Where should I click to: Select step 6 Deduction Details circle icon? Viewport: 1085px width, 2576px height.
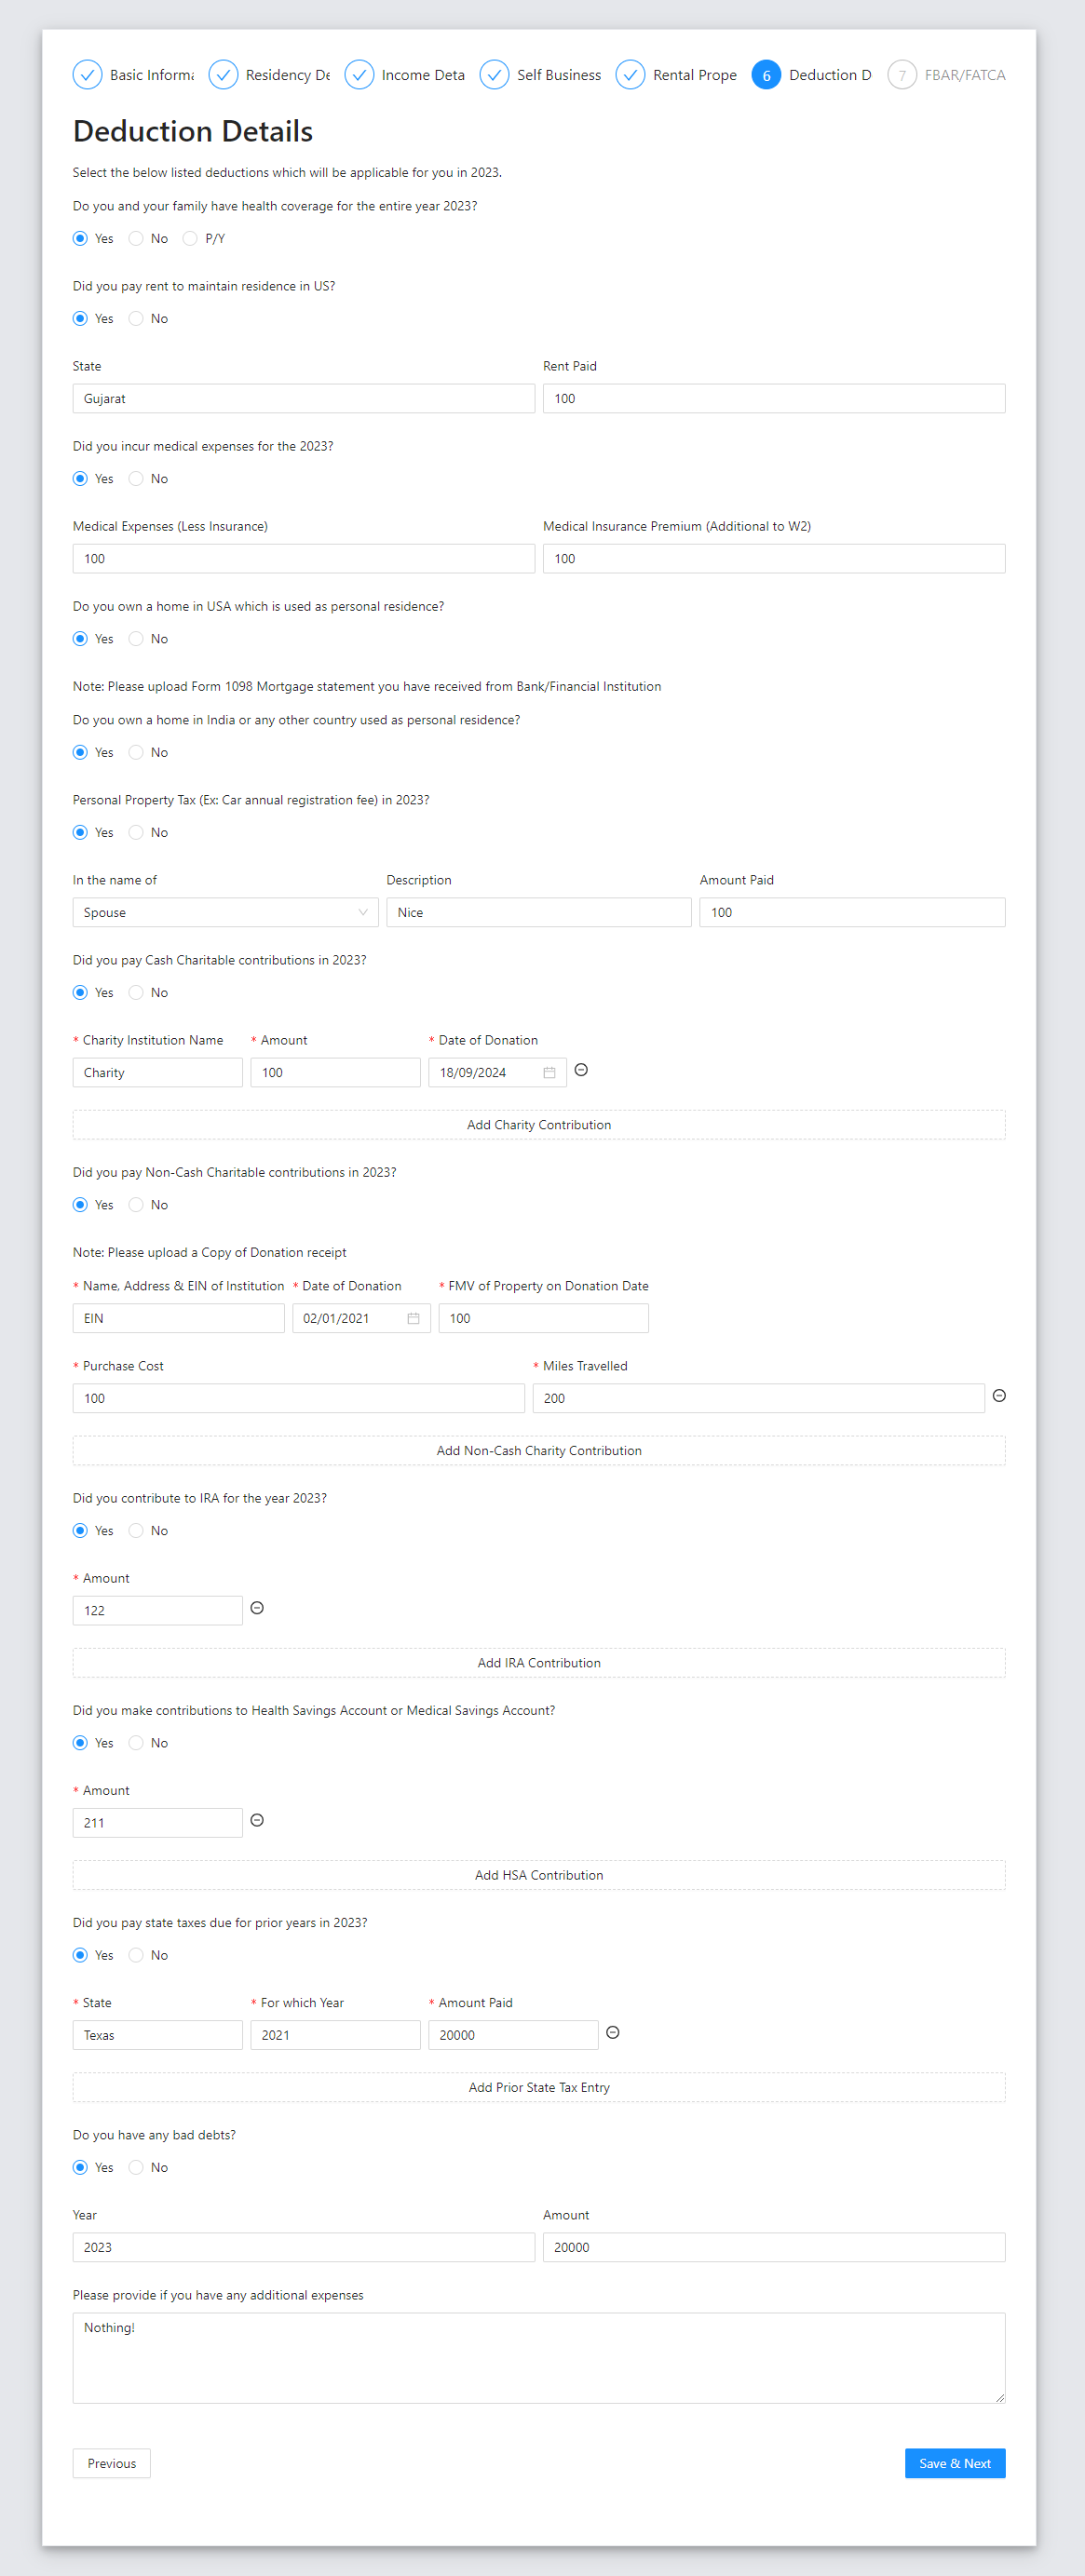pyautogui.click(x=766, y=75)
